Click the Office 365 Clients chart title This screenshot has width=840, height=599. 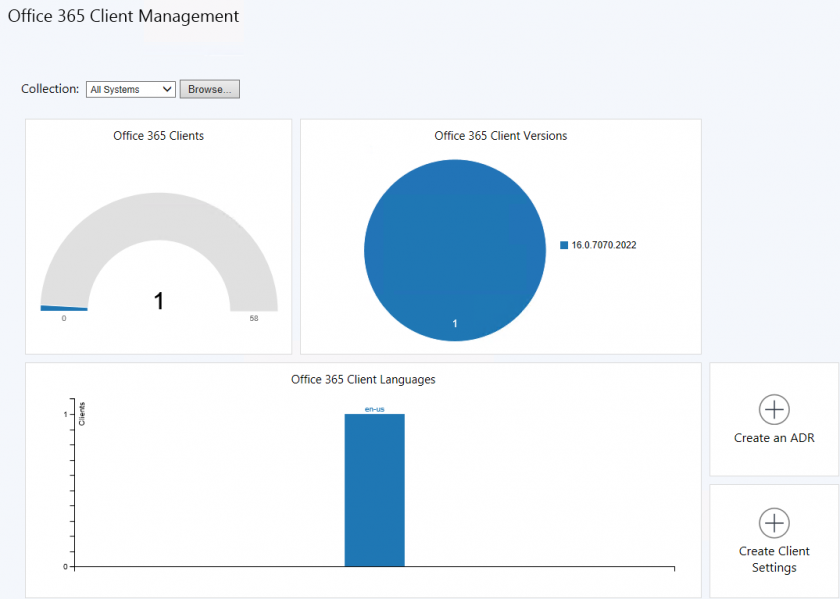click(157, 135)
